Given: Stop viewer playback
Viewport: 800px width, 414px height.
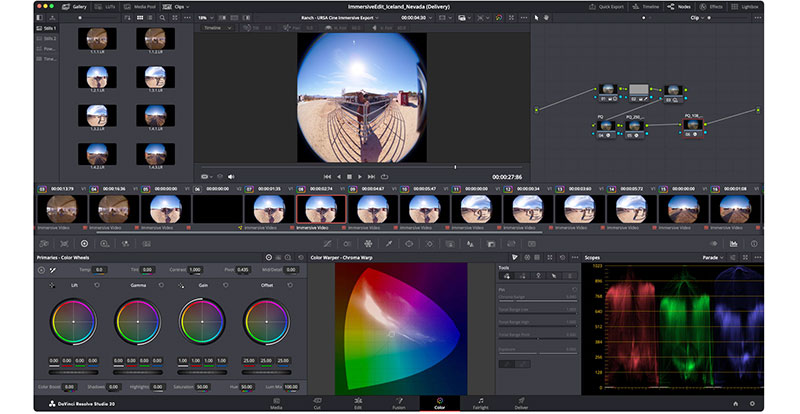Looking at the screenshot, I should point(349,177).
